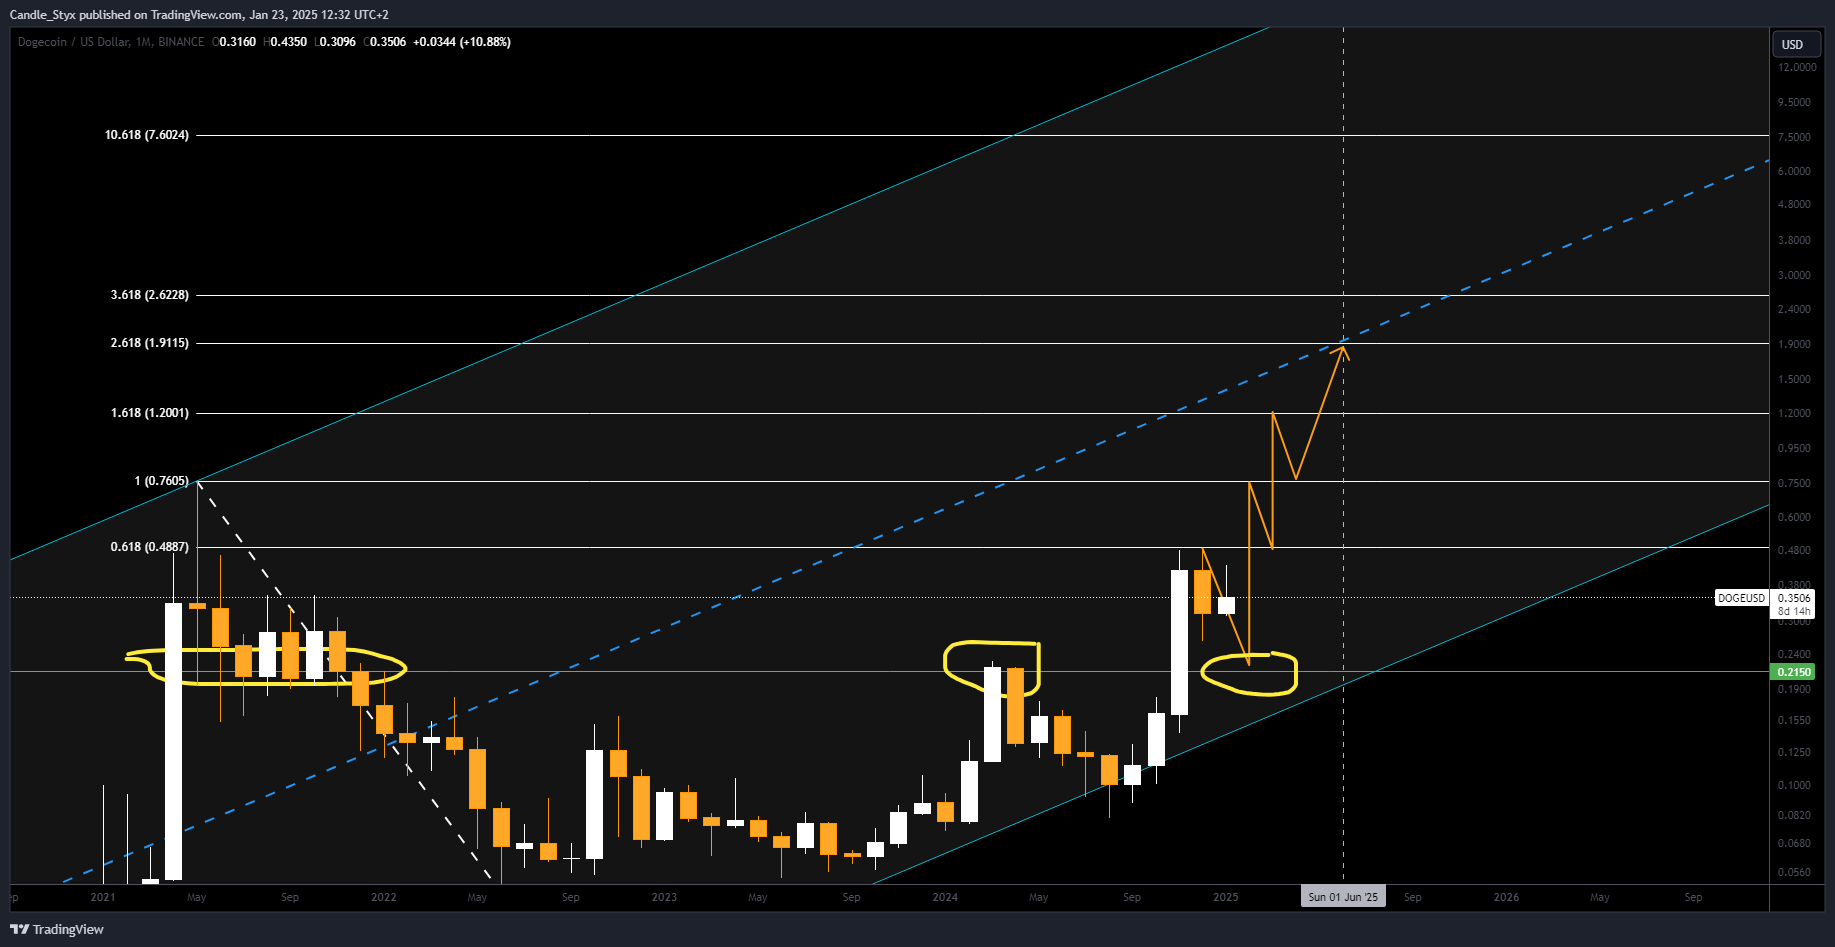Image resolution: width=1835 pixels, height=947 pixels.
Task: Click the 0.1900 price scale label
Action: (x=1794, y=689)
